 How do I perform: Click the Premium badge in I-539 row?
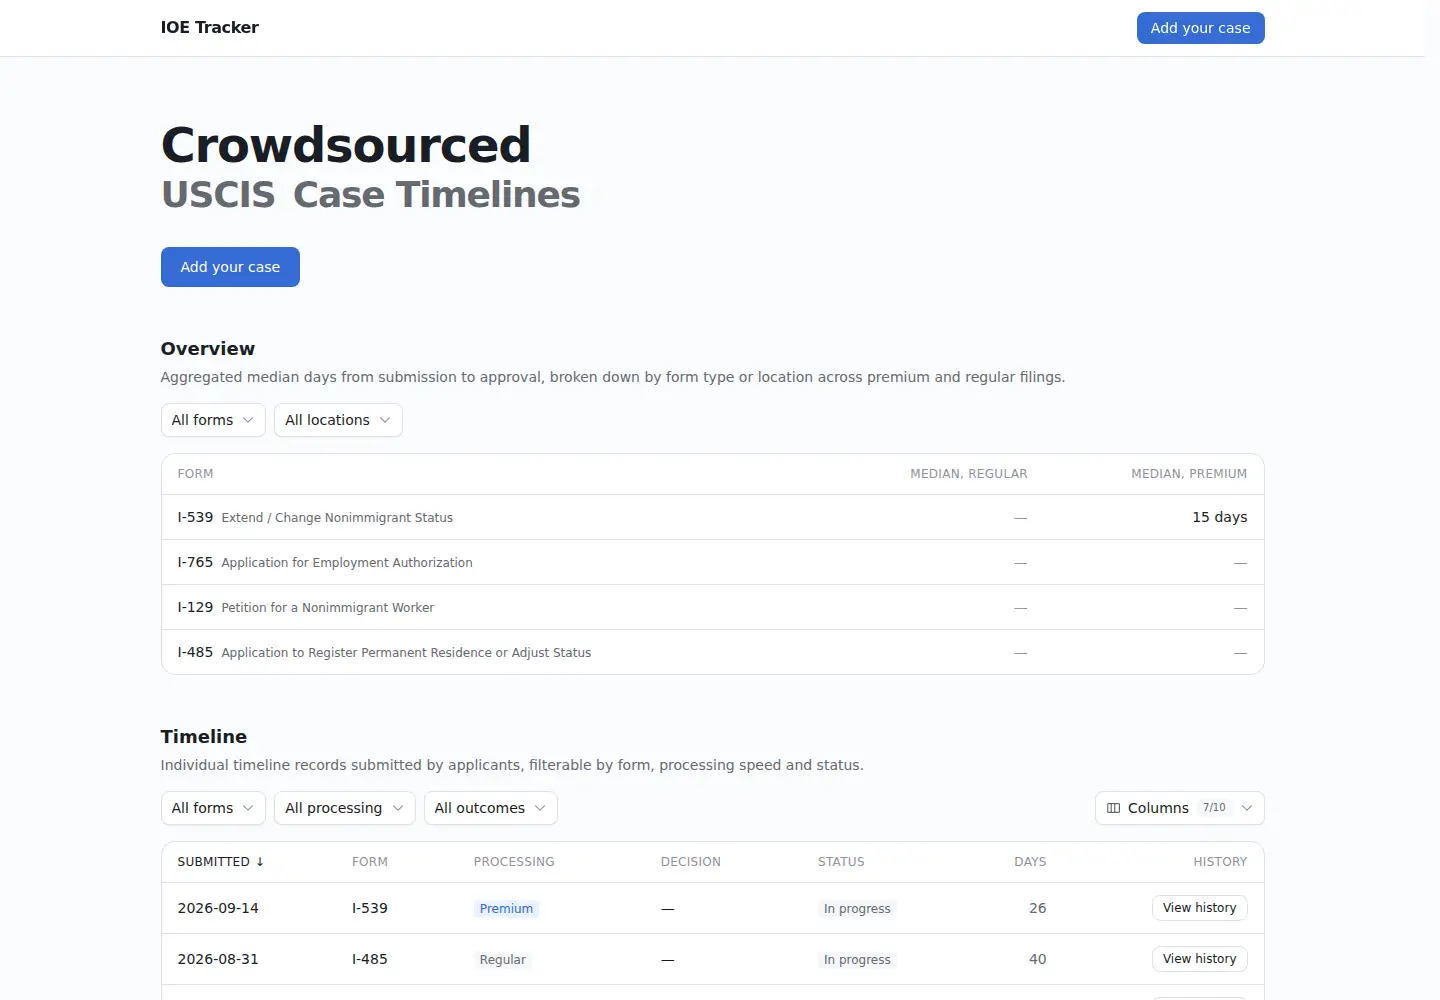(506, 909)
